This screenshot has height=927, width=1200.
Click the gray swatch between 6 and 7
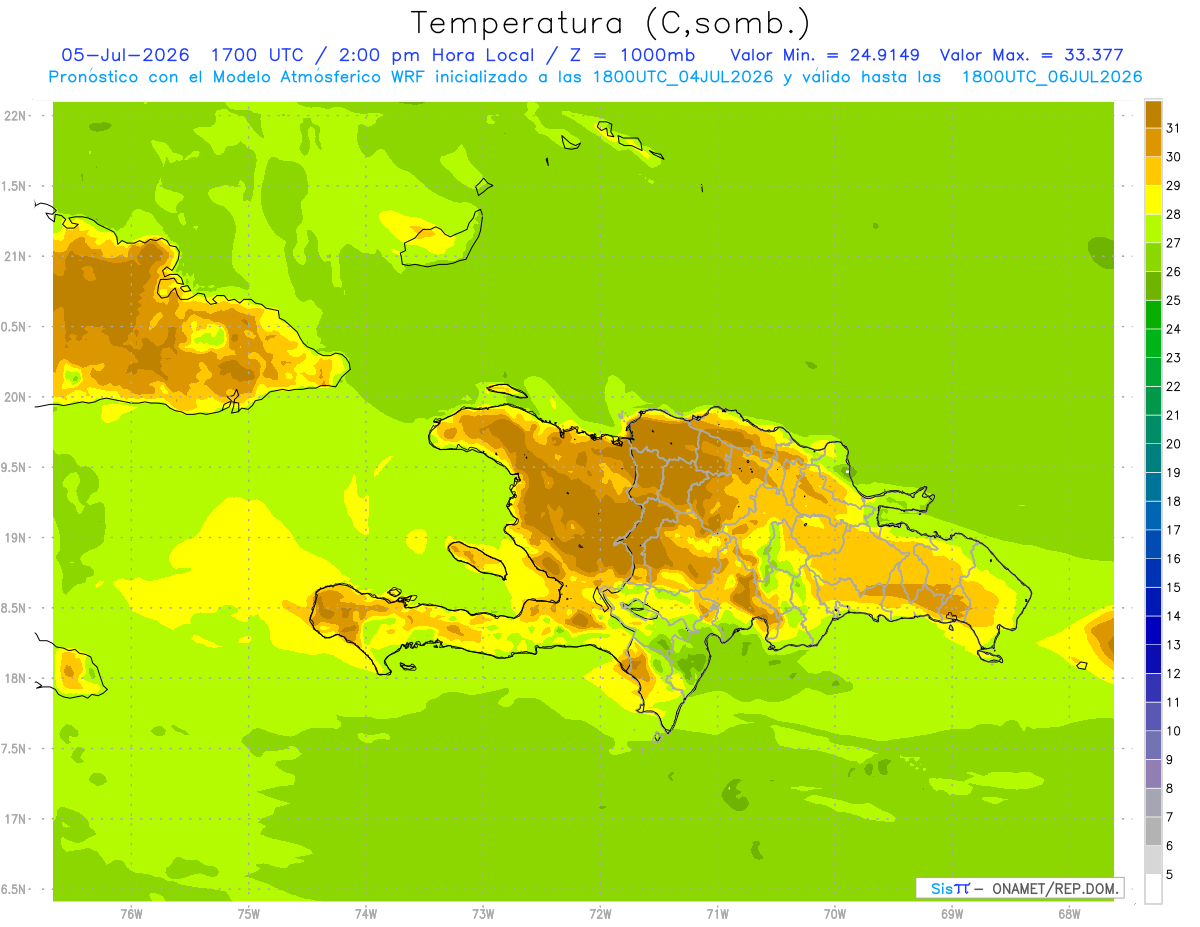tap(1153, 831)
